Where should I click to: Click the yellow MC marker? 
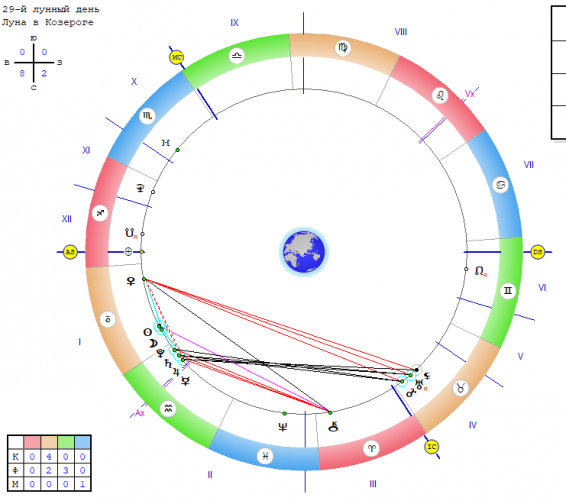click(177, 57)
